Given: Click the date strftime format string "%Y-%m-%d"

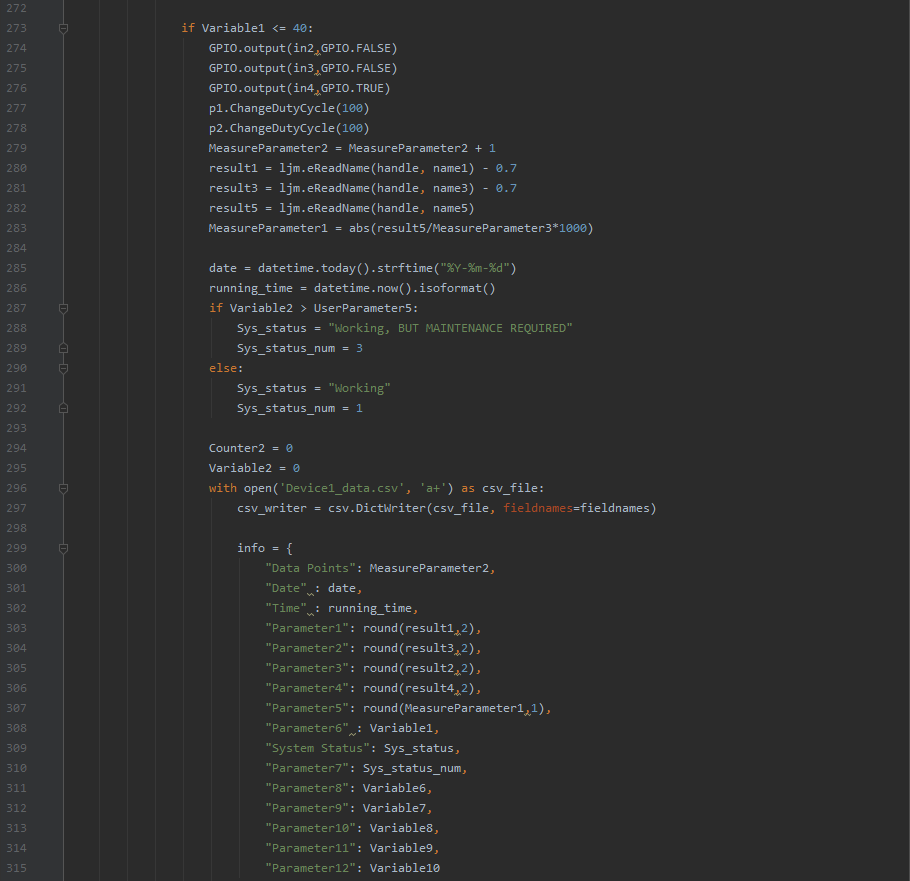Looking at the screenshot, I should click(x=475, y=268).
